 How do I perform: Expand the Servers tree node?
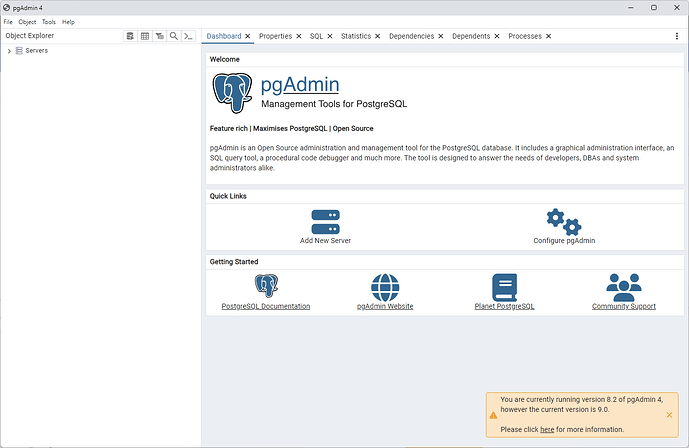(x=9, y=51)
